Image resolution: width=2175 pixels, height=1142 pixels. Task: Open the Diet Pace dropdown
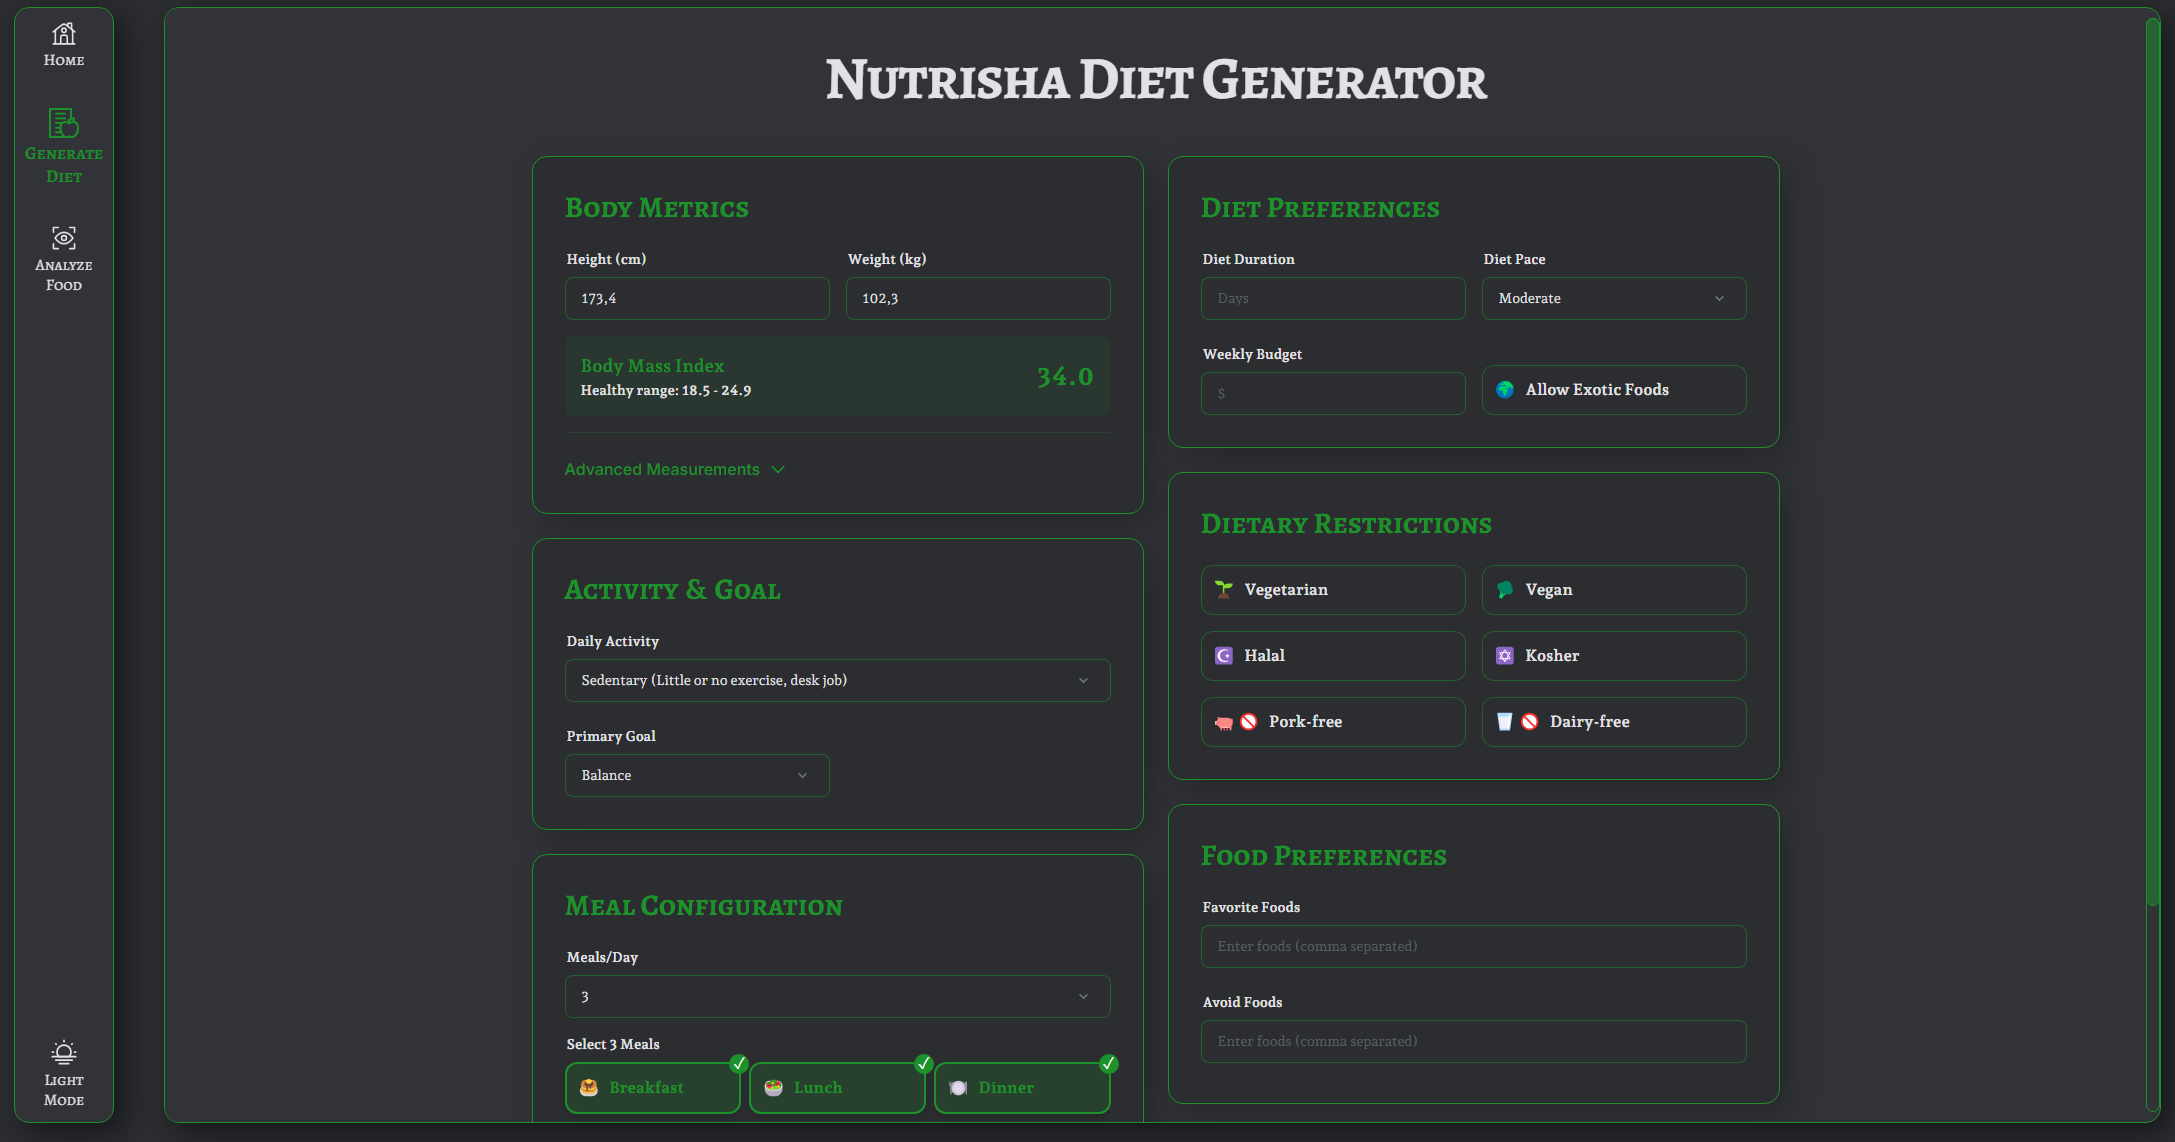click(x=1613, y=298)
